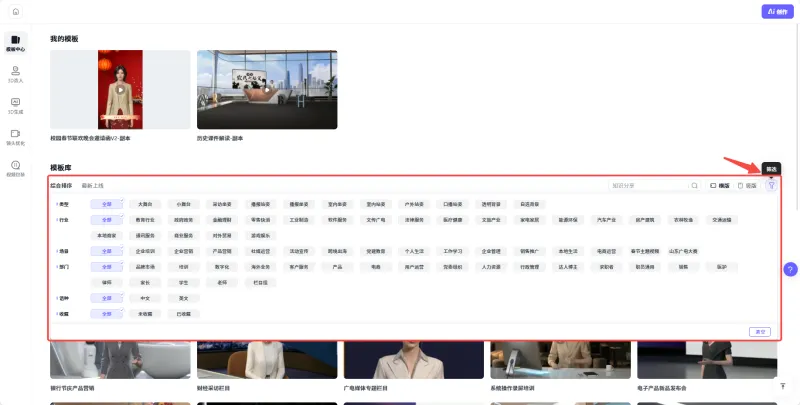This screenshot has height=405, width=800.
Task: Filter industry by 汽车产业
Action: (x=607, y=220)
